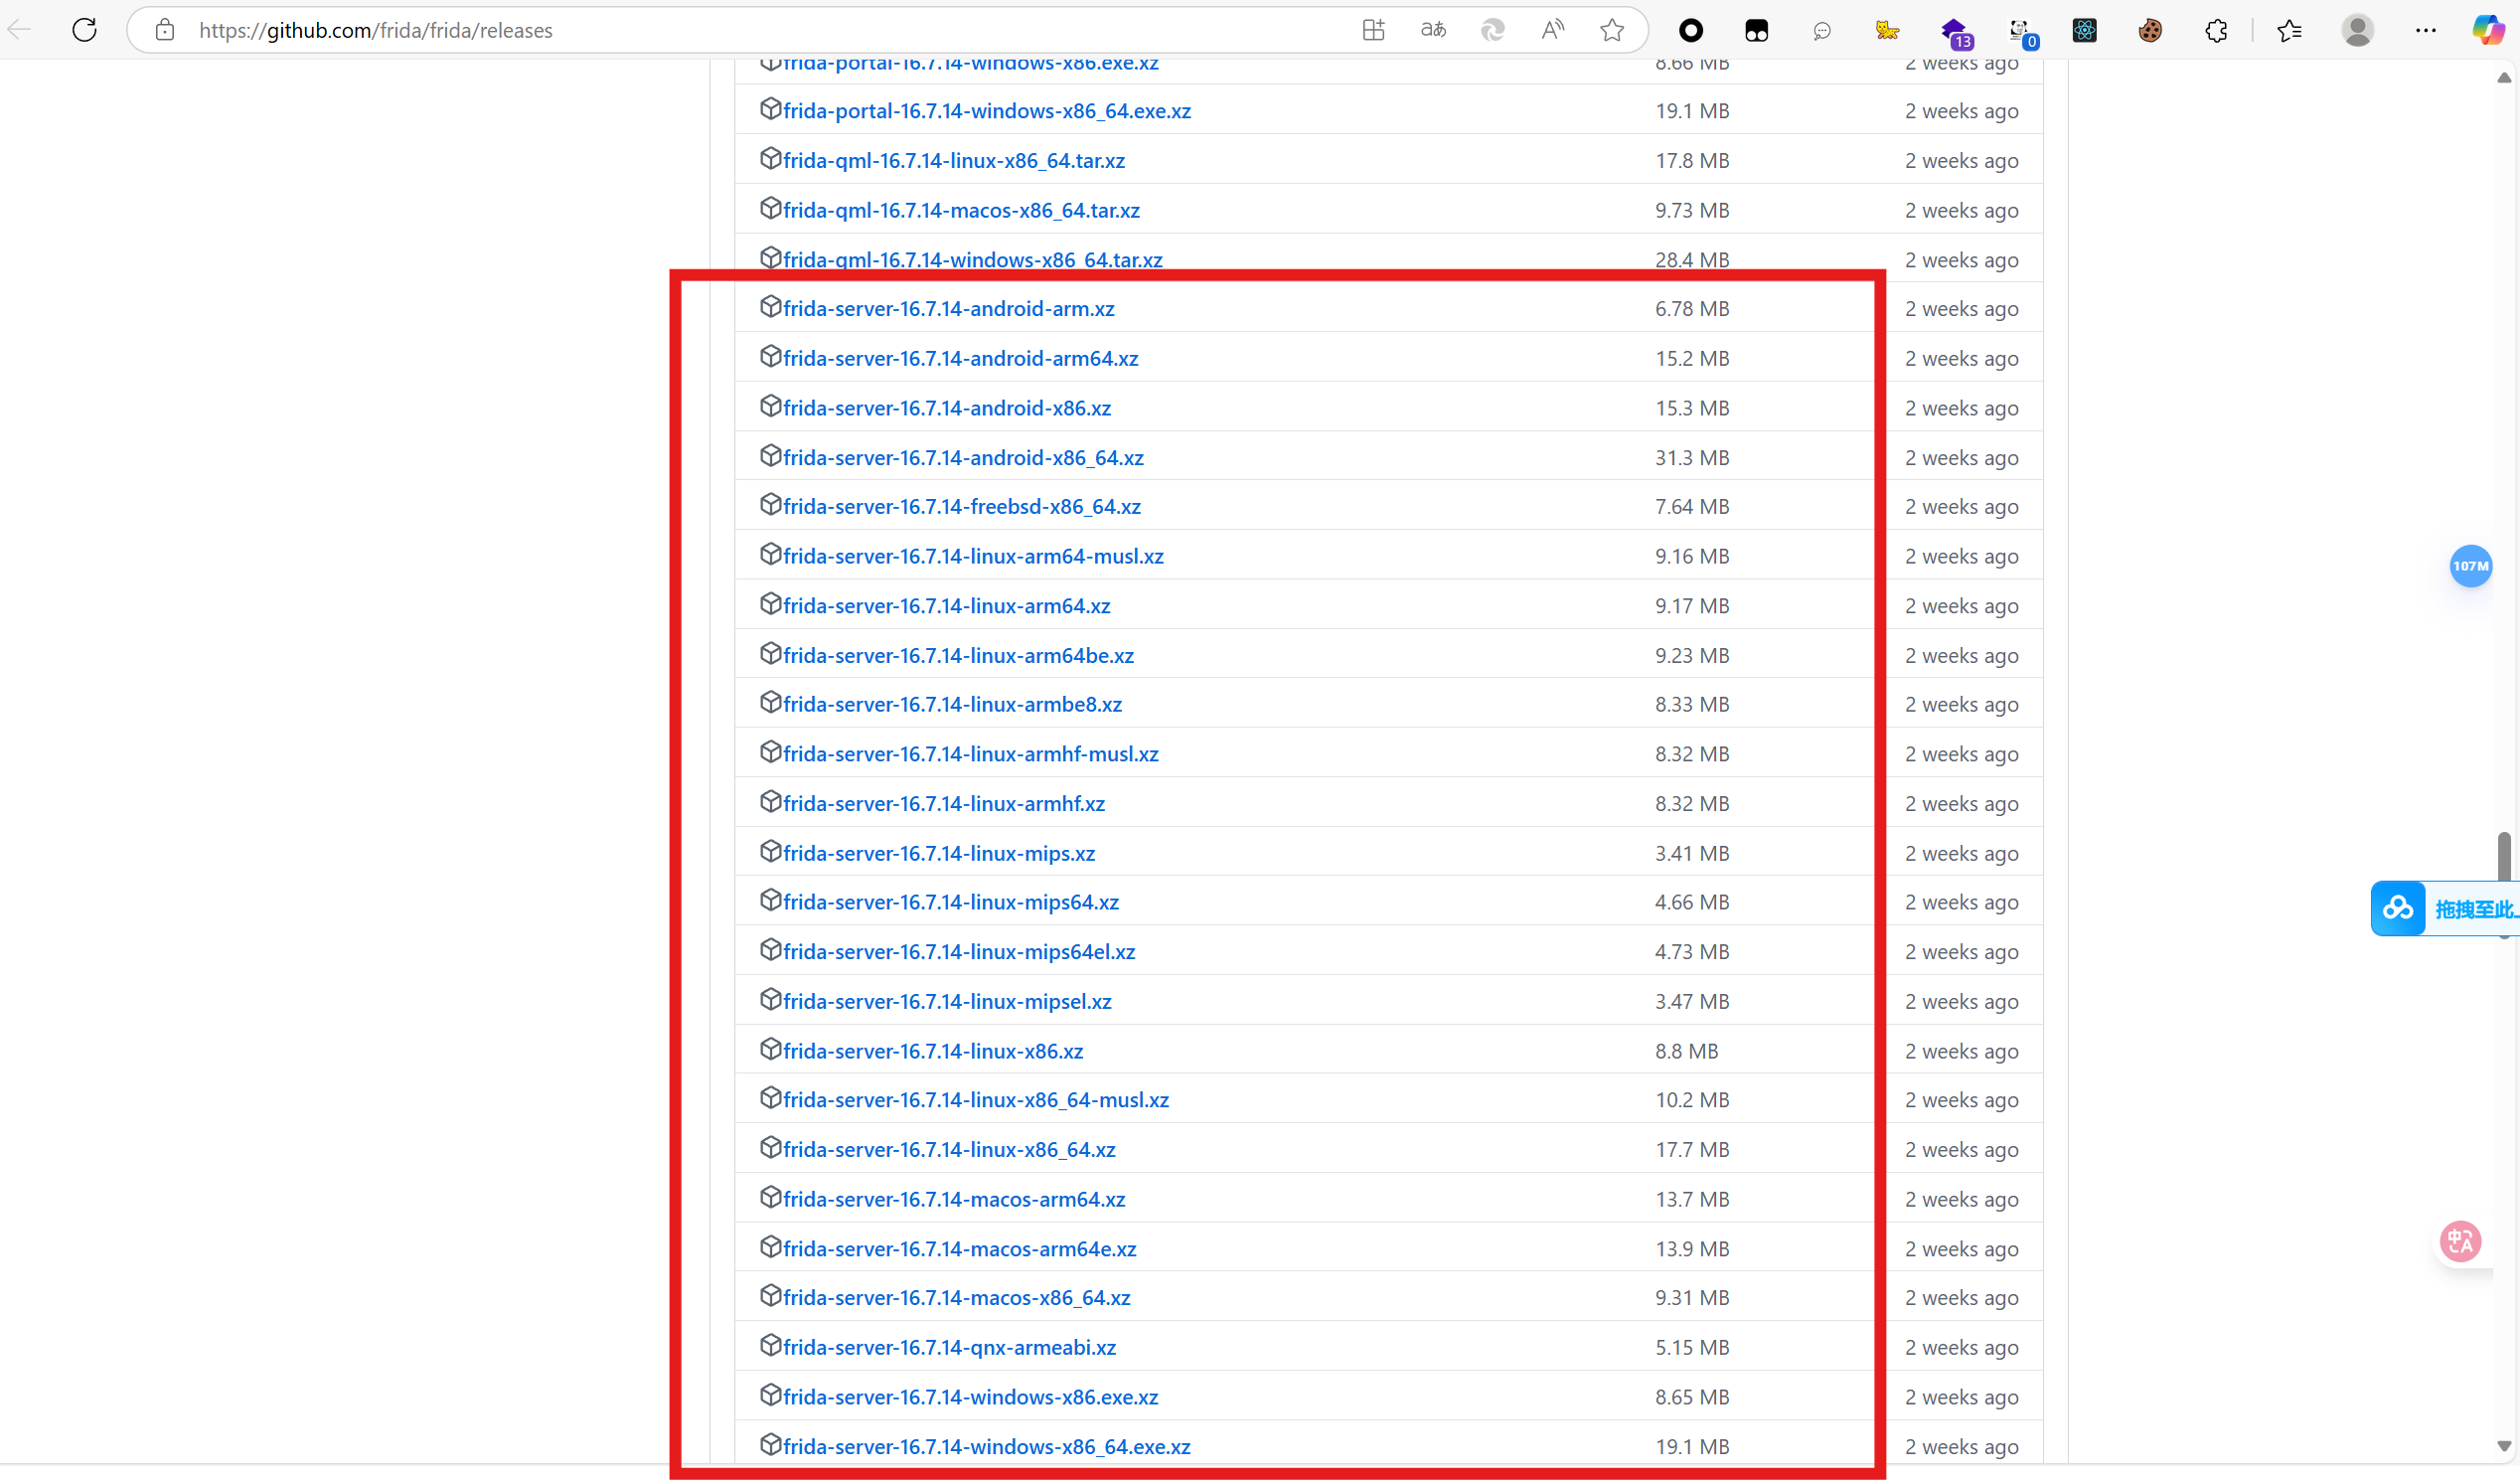Click the extension icon with badge 0

click(x=2023, y=33)
